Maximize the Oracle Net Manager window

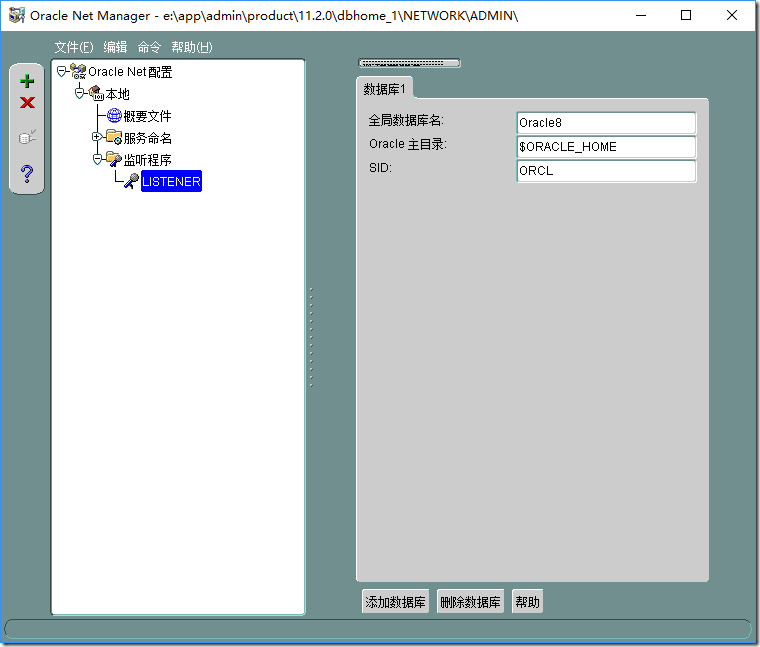[x=686, y=16]
